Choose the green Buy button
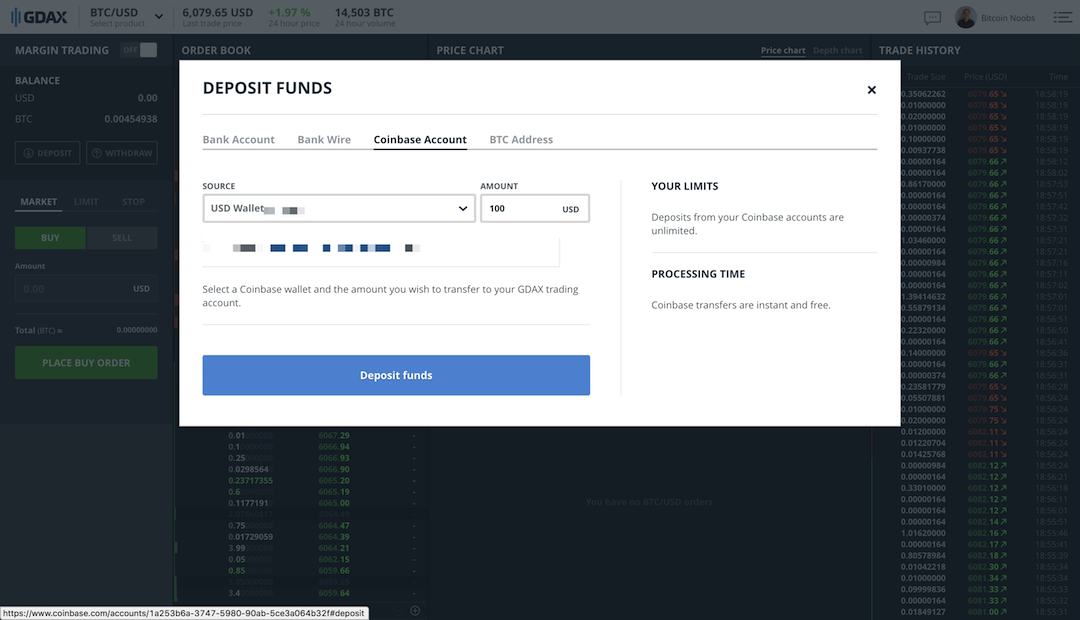Screen dimensions: 1080x620 click(50, 238)
